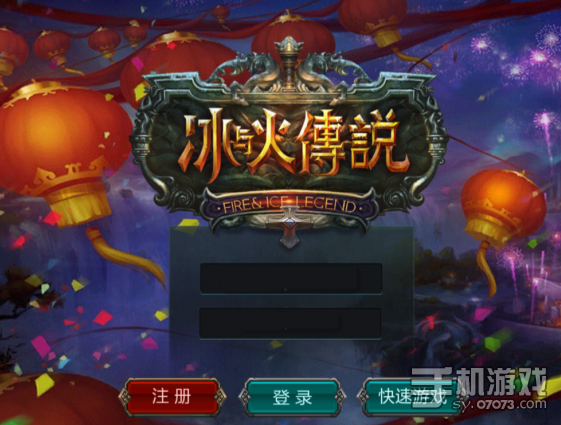The width and height of the screenshot is (561, 425).
Task: Focus the lower password input field
Action: [290, 323]
